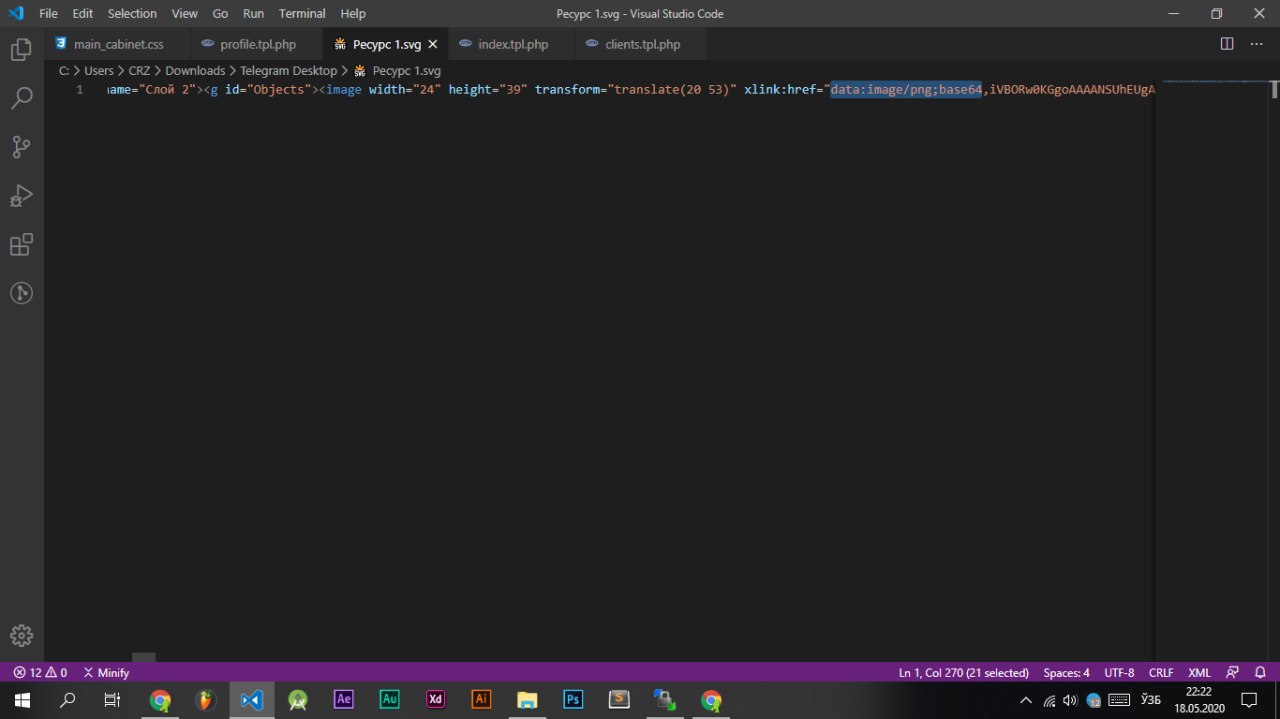The height and width of the screenshot is (719, 1280).
Task: Open Adobe Audition from taskbar
Action: point(390,700)
